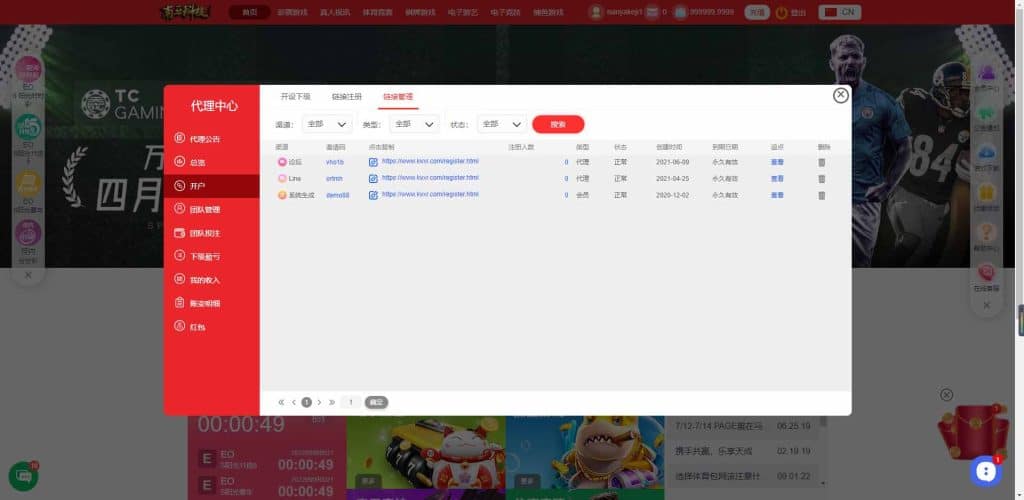Open 电子游艺 in the top navigation
This screenshot has height=500, width=1024.
[463, 12]
